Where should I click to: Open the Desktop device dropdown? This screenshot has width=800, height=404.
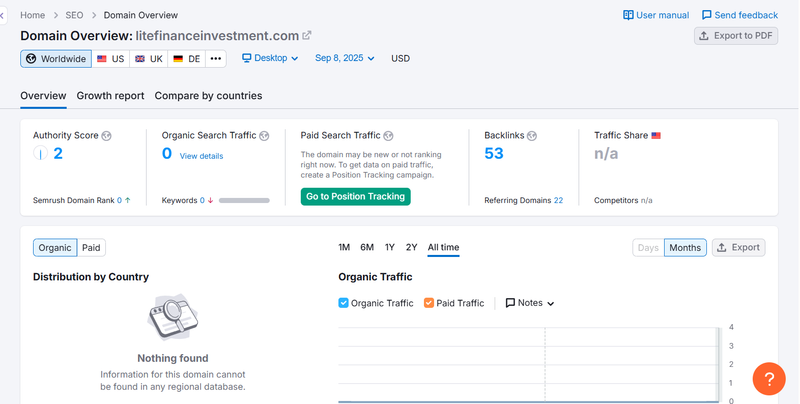[270, 58]
